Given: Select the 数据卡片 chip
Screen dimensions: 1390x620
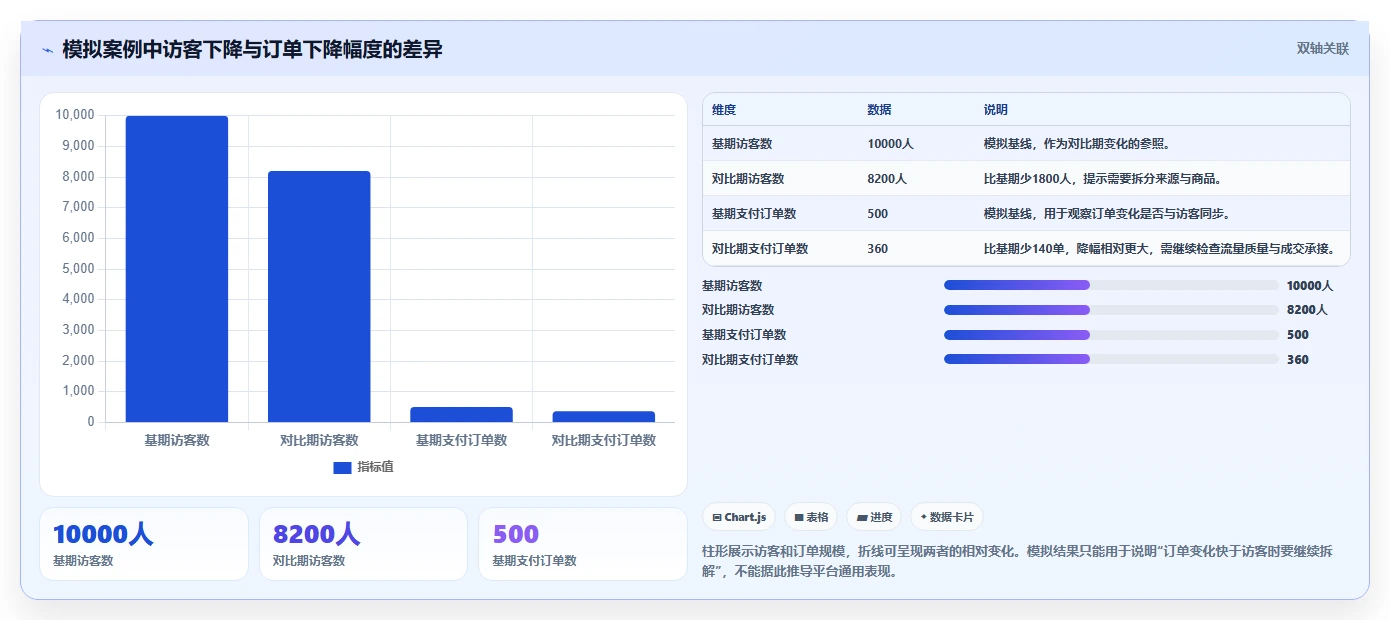Looking at the screenshot, I should pos(947,517).
